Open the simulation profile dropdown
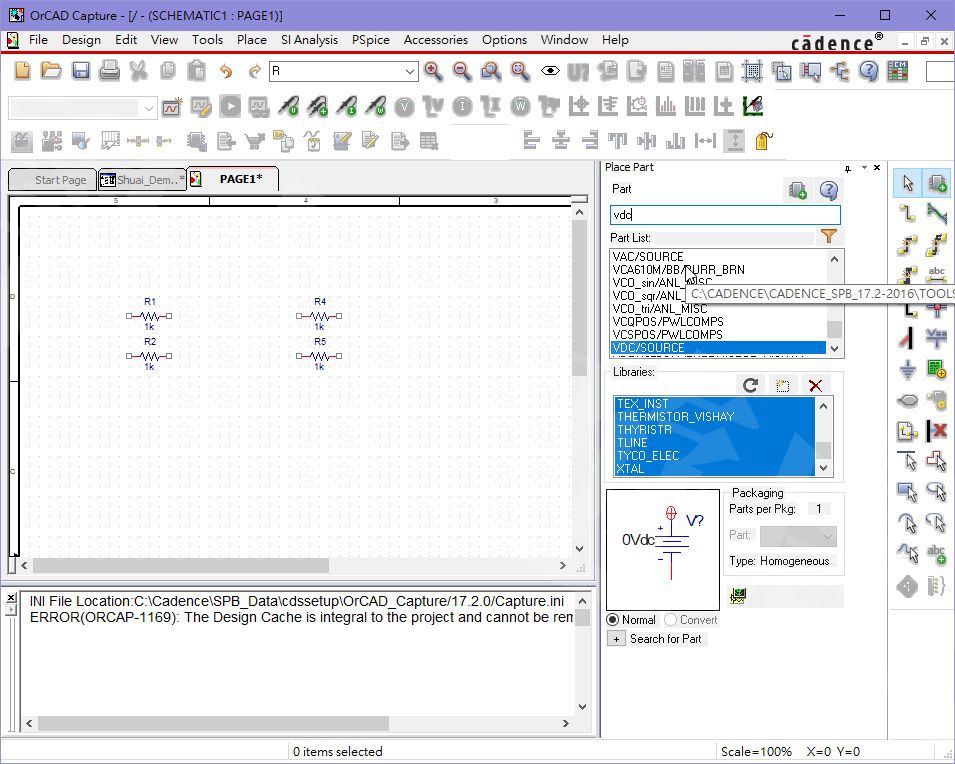The width and height of the screenshot is (955, 764). coord(149,108)
